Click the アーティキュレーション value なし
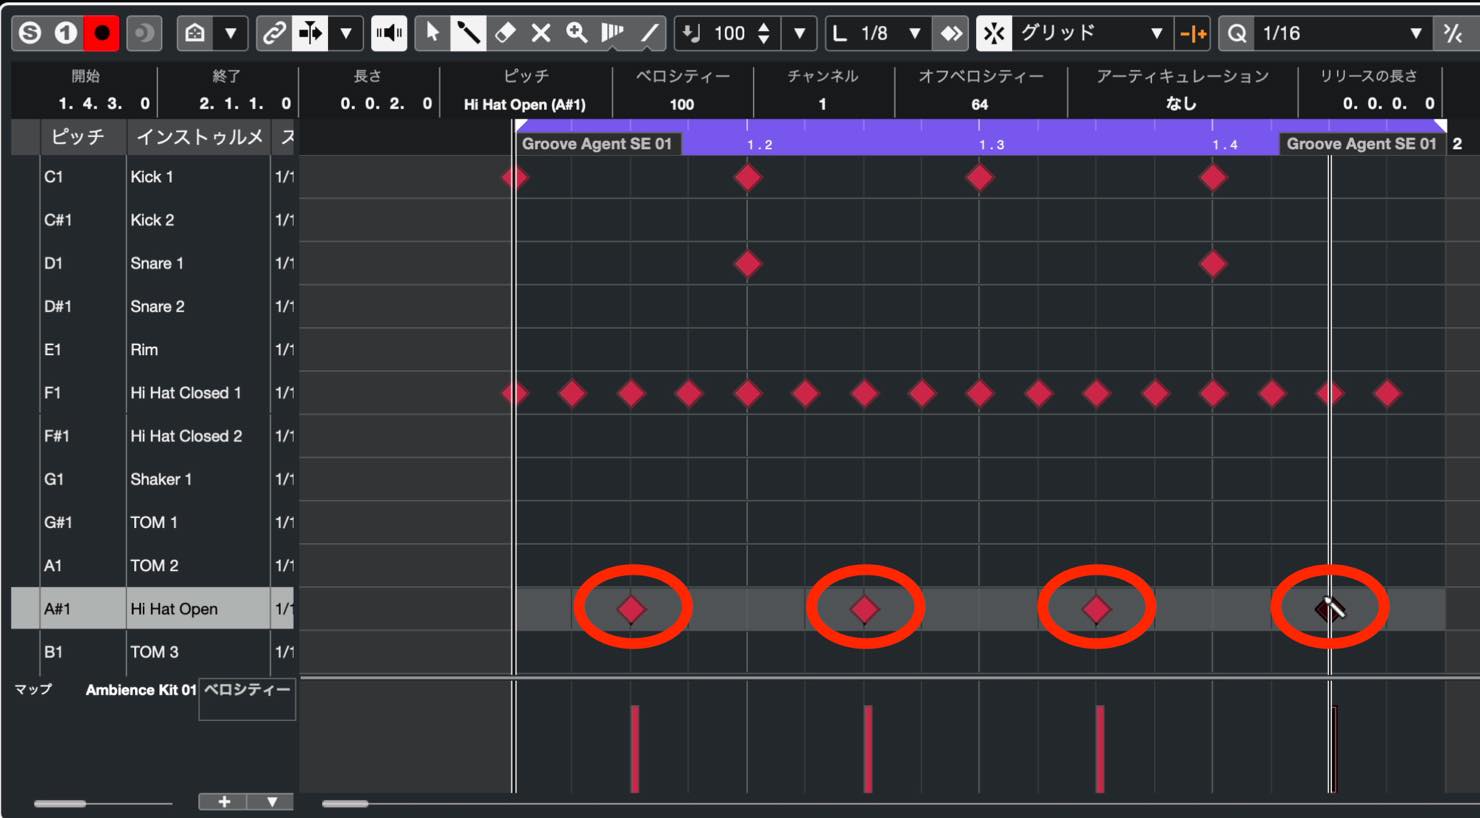Image resolution: width=1480 pixels, height=818 pixels. pyautogui.click(x=1182, y=104)
